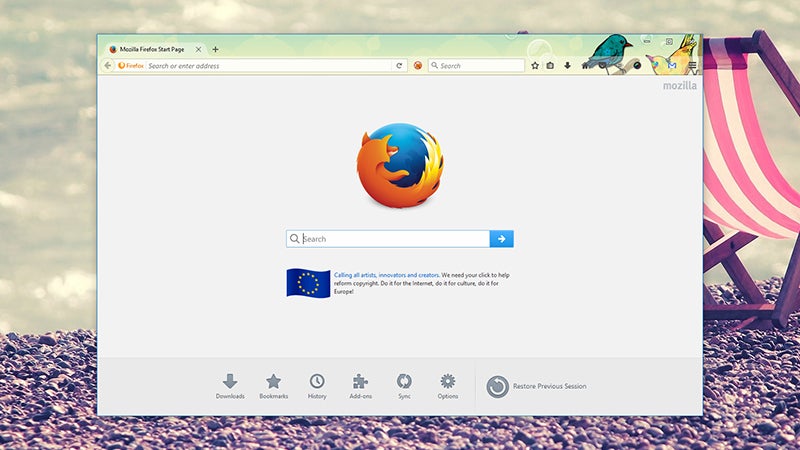This screenshot has height=450, width=800.
Task: Minimize the Firefox window
Action: [647, 41]
